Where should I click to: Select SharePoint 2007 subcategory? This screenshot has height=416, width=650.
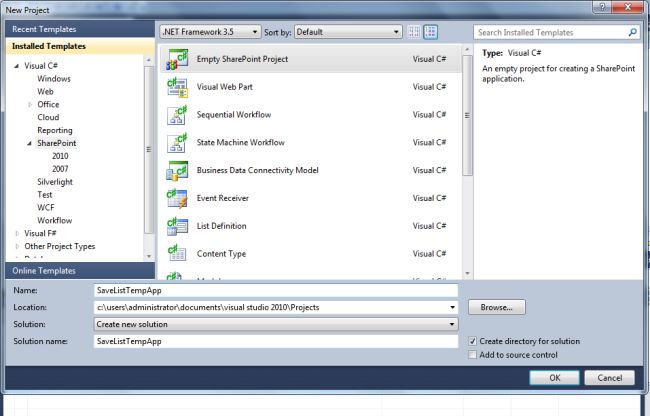click(x=60, y=169)
